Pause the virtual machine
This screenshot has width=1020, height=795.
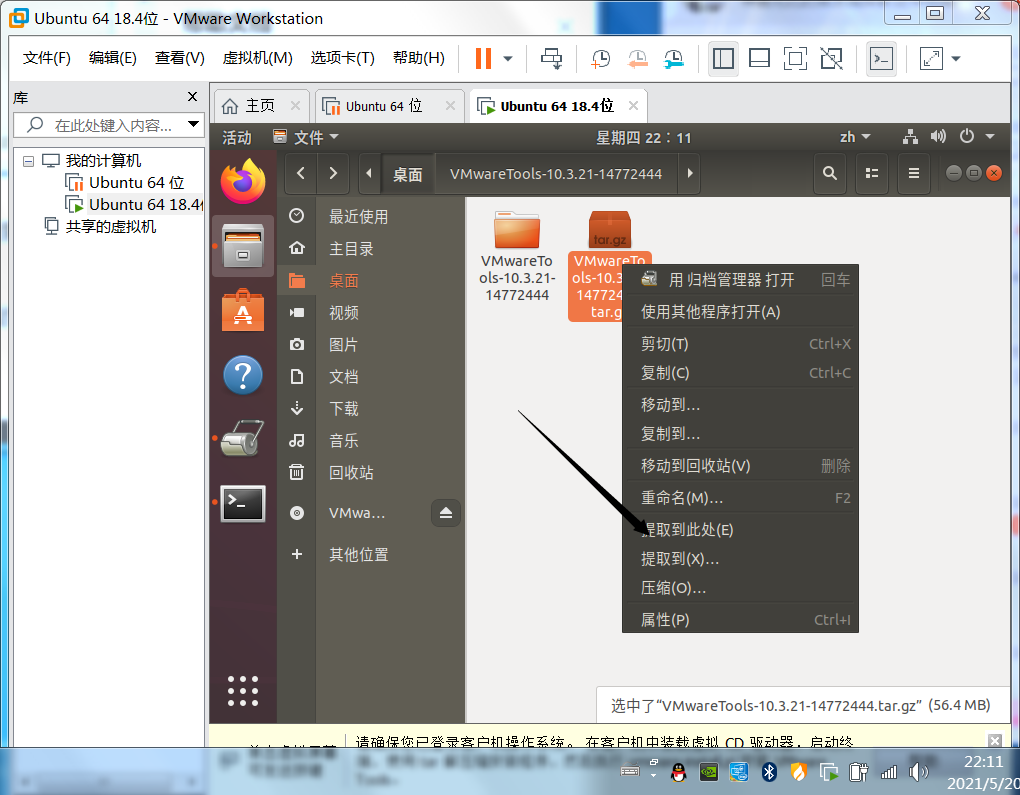click(483, 59)
